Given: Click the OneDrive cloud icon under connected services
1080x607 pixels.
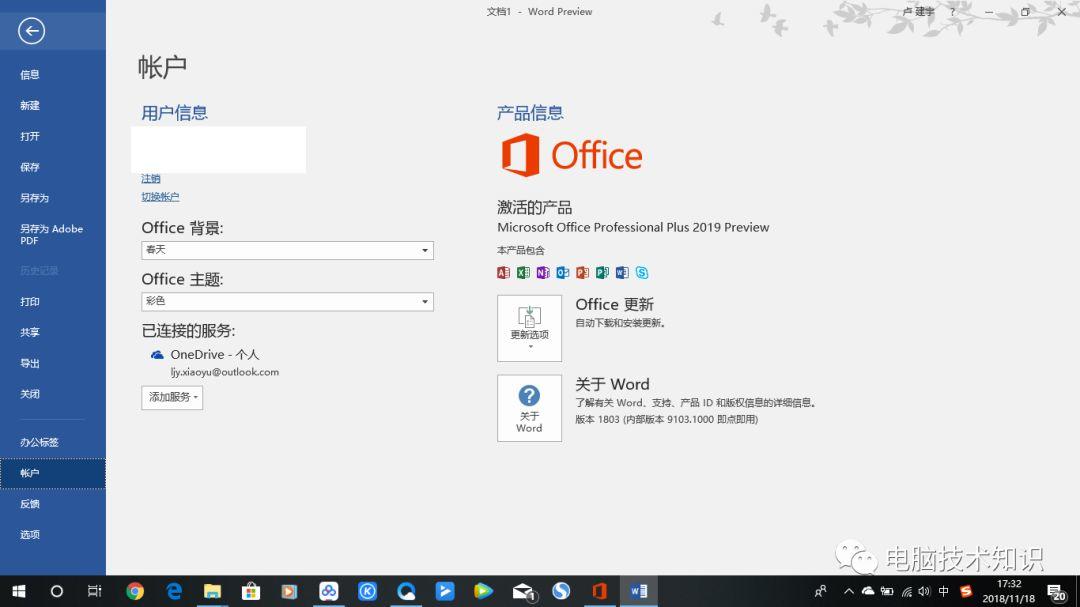Looking at the screenshot, I should click(157, 355).
